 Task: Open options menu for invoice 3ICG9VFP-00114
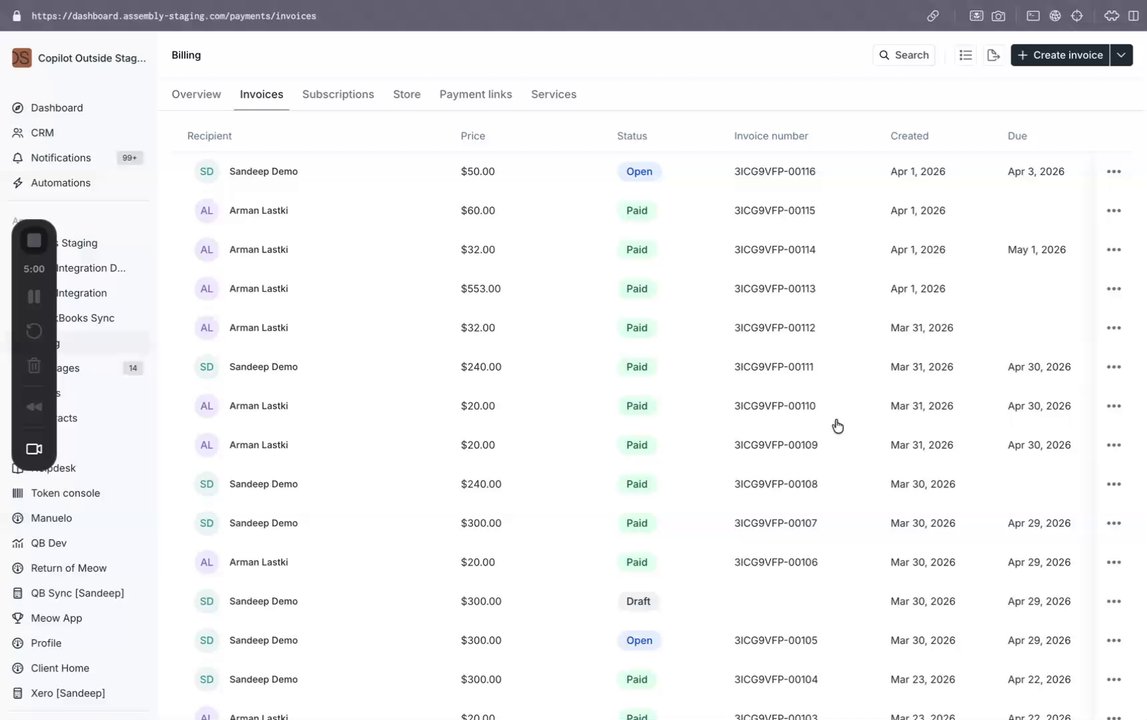pyautogui.click(x=1113, y=250)
